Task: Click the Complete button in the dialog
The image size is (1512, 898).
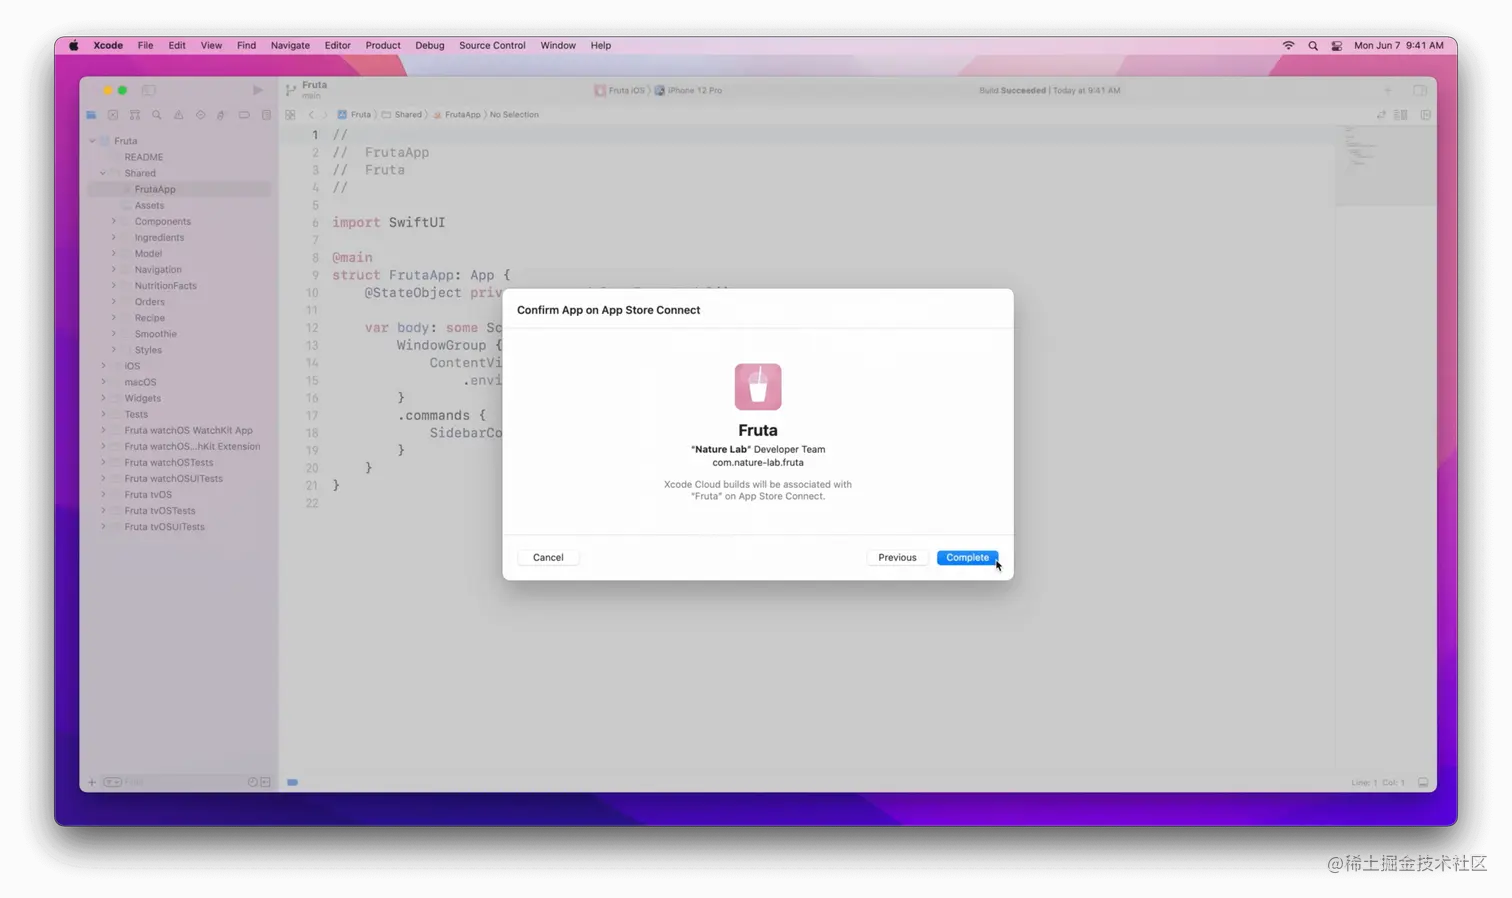Action: [x=967, y=557]
